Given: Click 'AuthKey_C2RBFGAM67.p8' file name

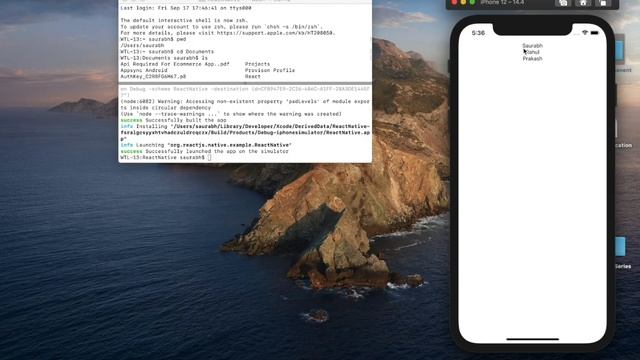Looking at the screenshot, I should (153, 76).
